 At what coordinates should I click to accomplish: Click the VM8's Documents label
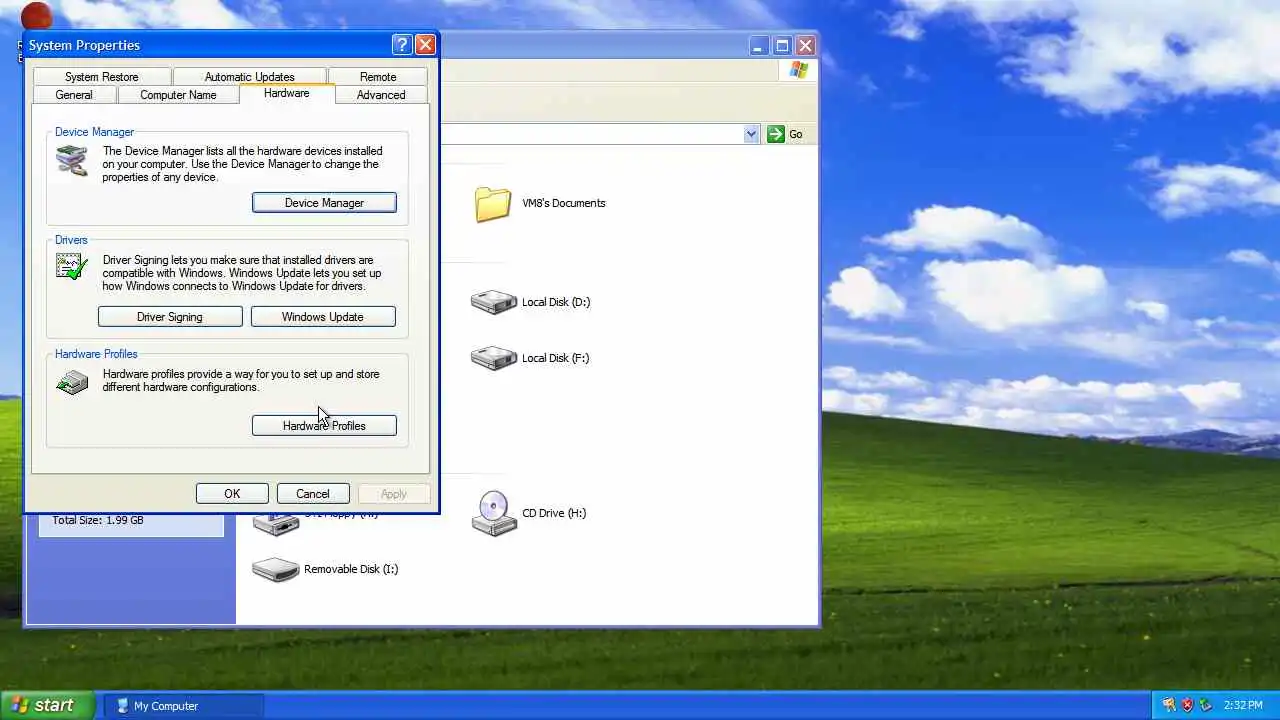(564, 203)
